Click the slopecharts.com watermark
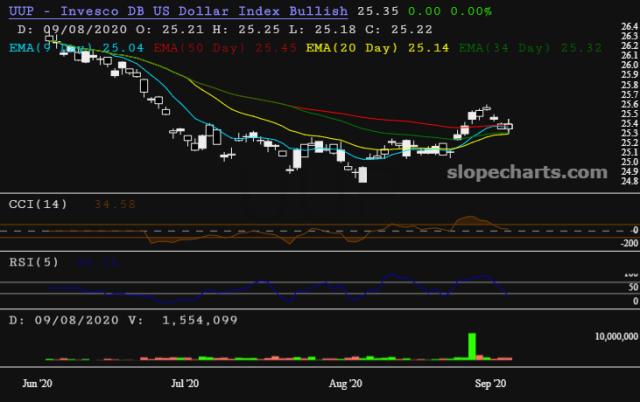The height and width of the screenshot is (402, 640). tap(525, 173)
